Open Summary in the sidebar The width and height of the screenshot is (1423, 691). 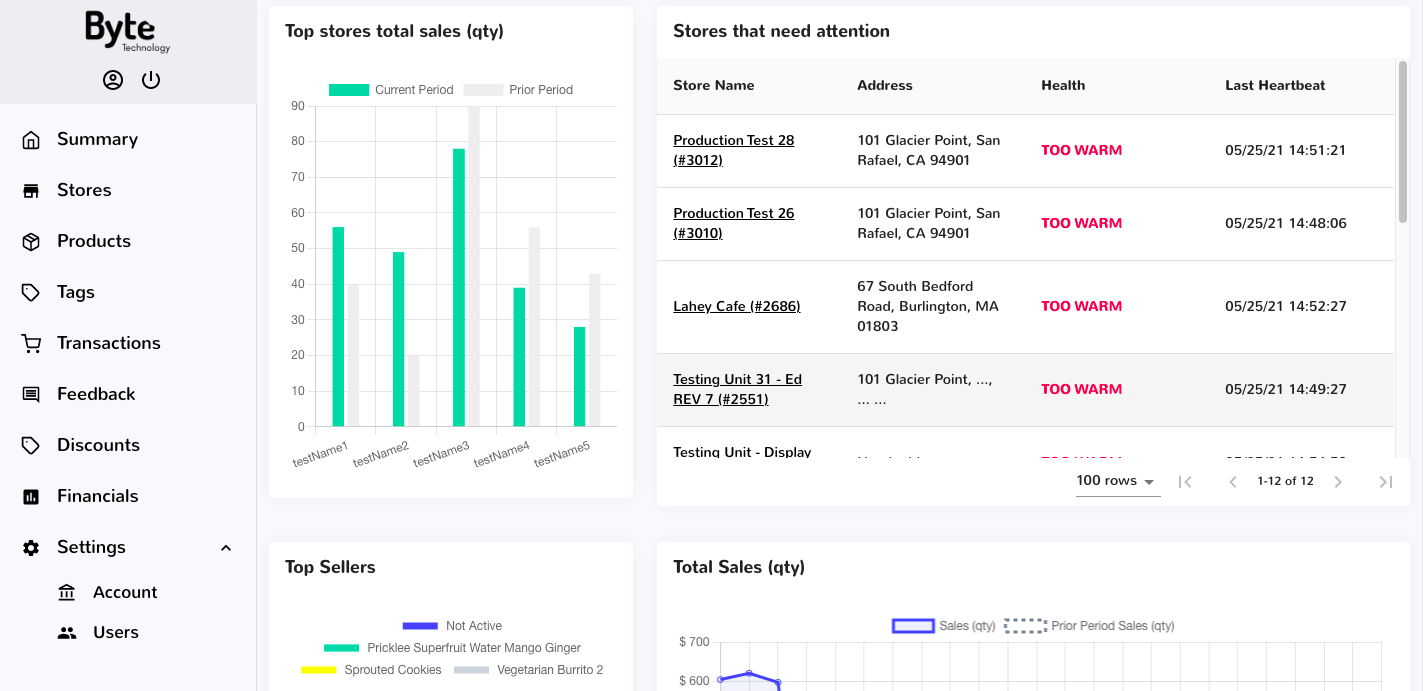(97, 140)
